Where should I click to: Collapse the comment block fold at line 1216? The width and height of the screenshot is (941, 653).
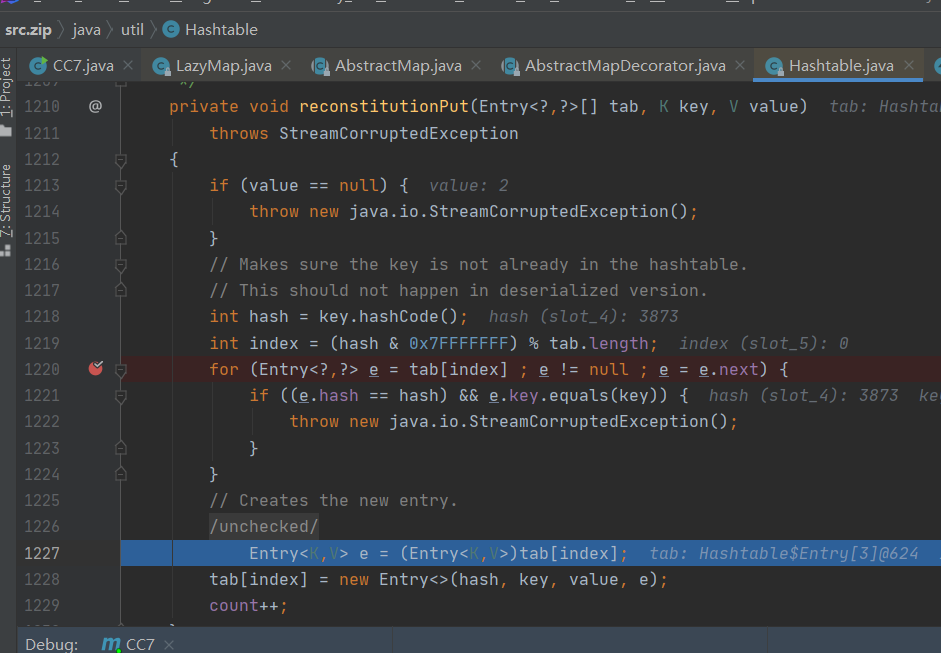pos(121,265)
